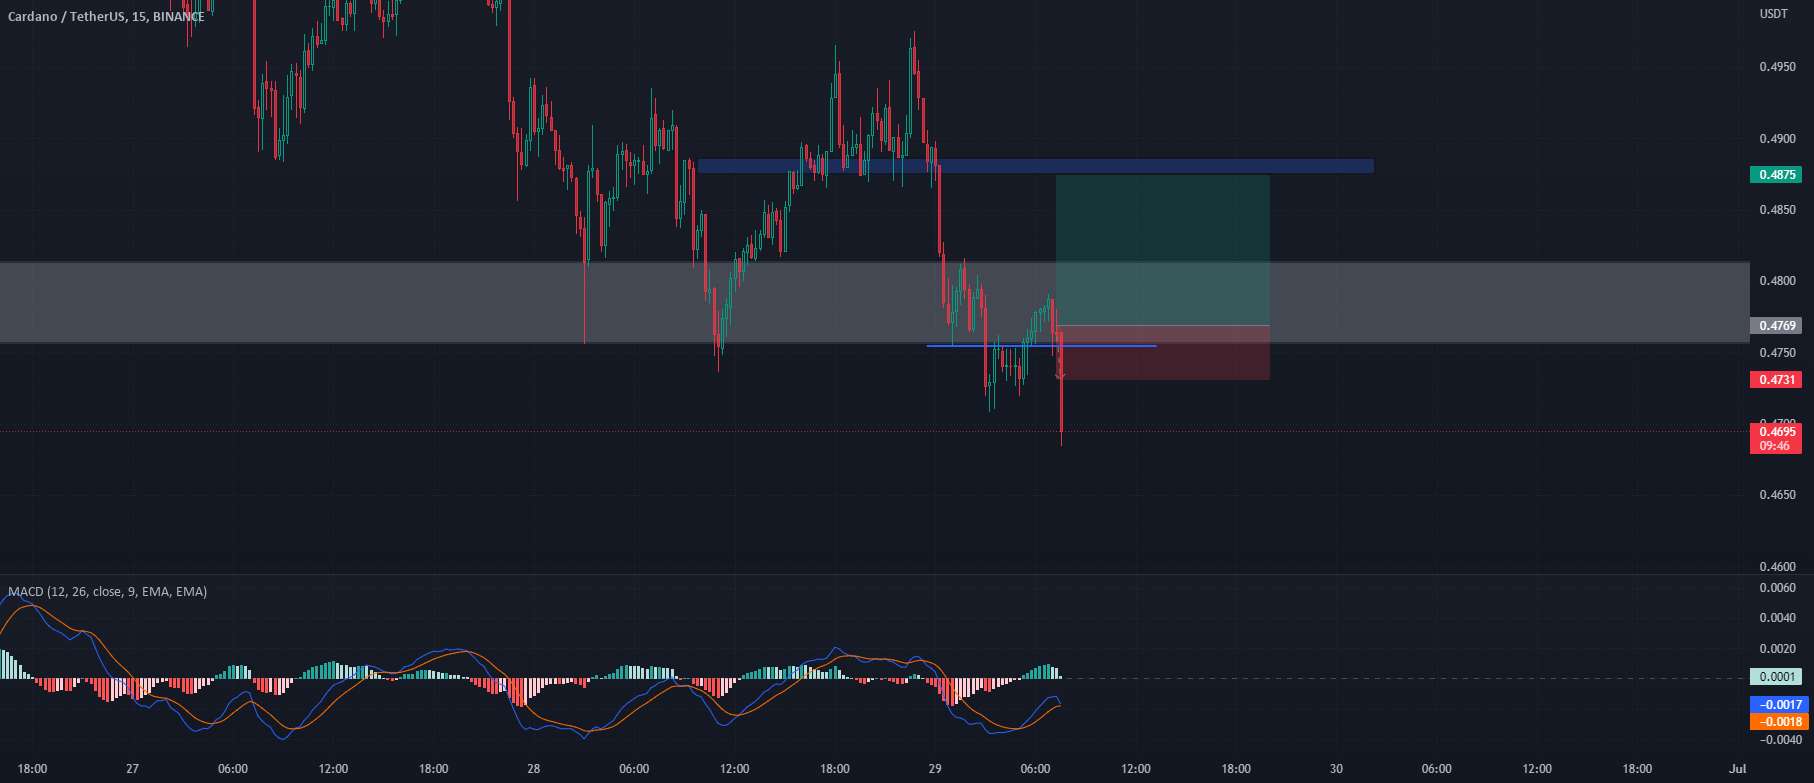1814x783 pixels.
Task: Select the red 0.4731 stop-loss price tag
Action: tap(1775, 380)
